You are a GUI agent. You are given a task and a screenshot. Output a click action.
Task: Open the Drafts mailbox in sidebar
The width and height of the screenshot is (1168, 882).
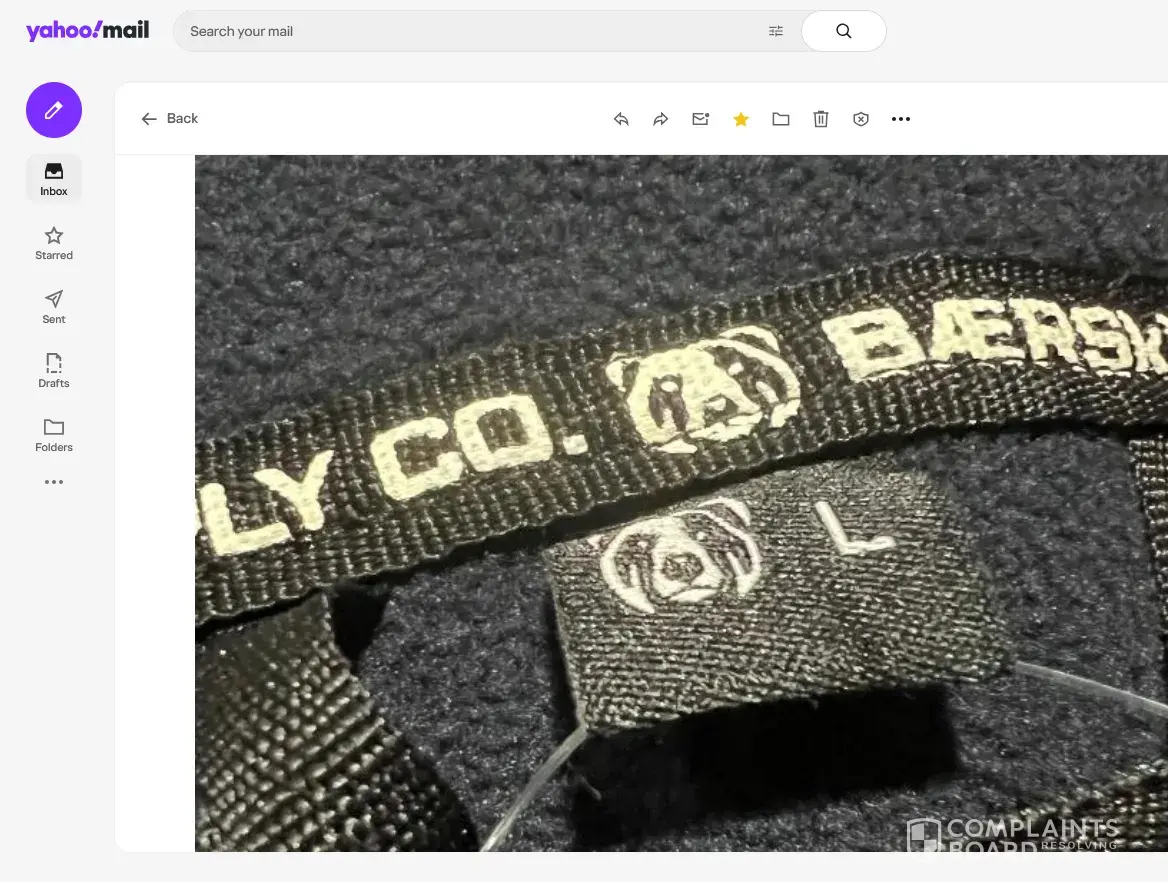point(54,371)
